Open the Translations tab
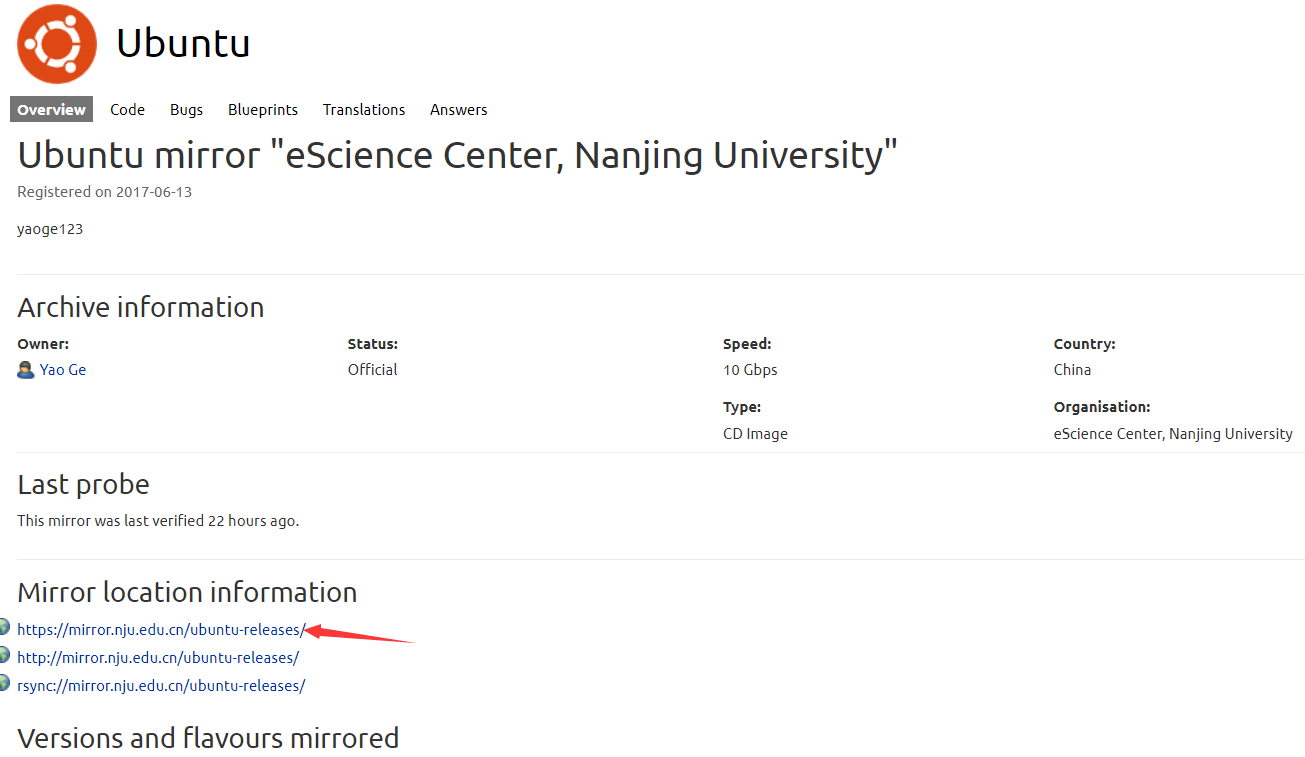 point(364,110)
